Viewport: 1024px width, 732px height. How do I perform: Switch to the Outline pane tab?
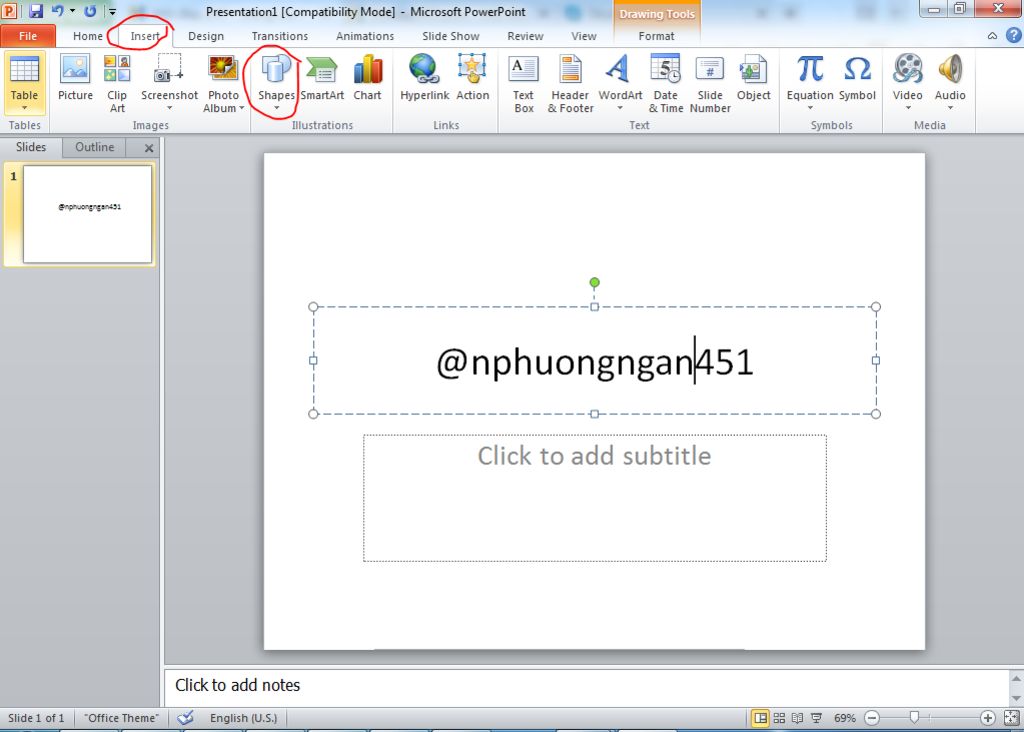pos(94,147)
